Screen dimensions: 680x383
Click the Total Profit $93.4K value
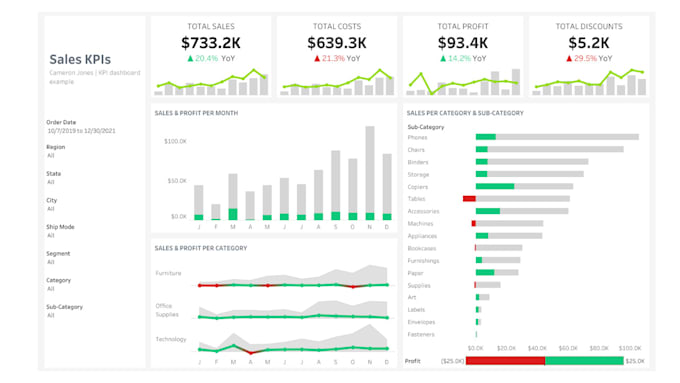(463, 43)
